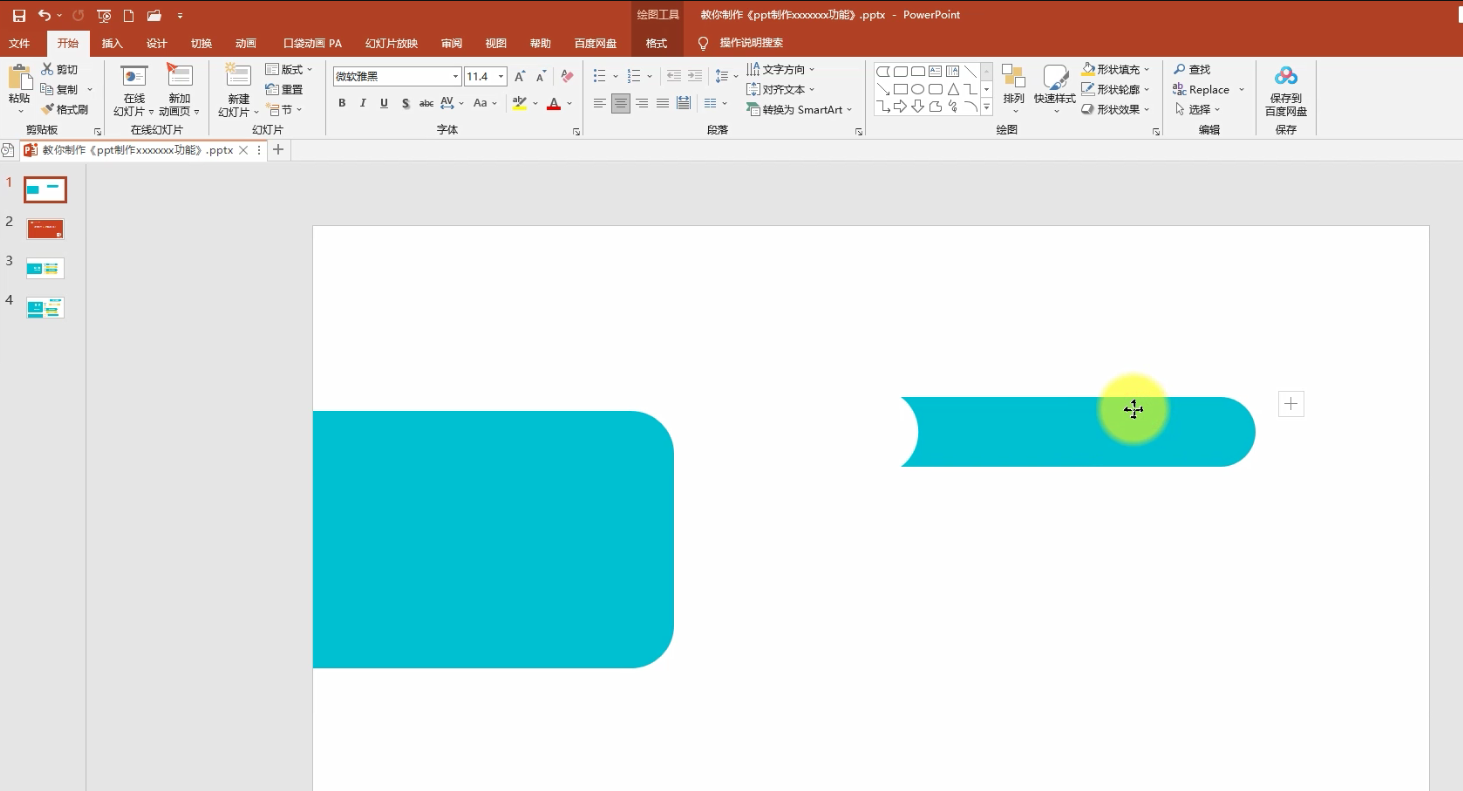Click the Save icon in quick access toolbar

(19, 15)
